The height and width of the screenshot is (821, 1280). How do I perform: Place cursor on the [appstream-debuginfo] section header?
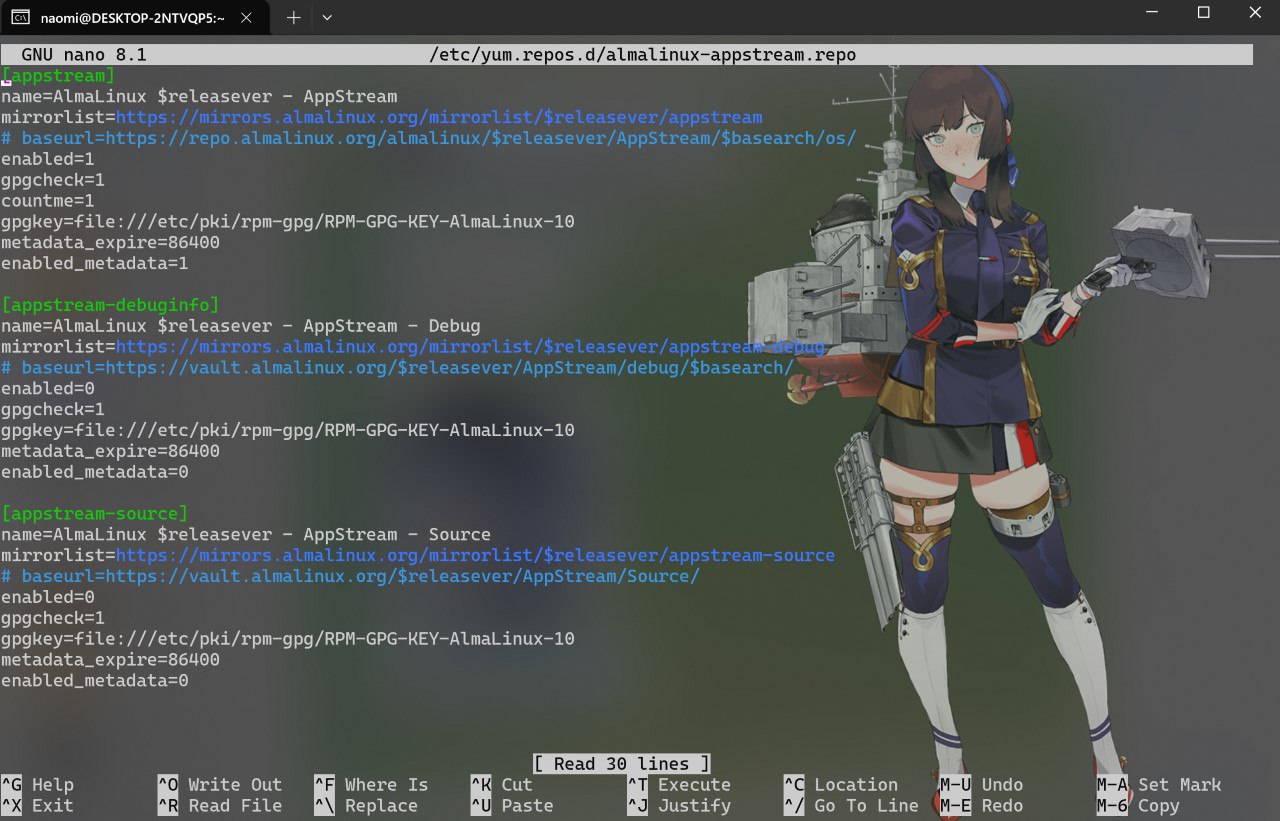tap(110, 305)
